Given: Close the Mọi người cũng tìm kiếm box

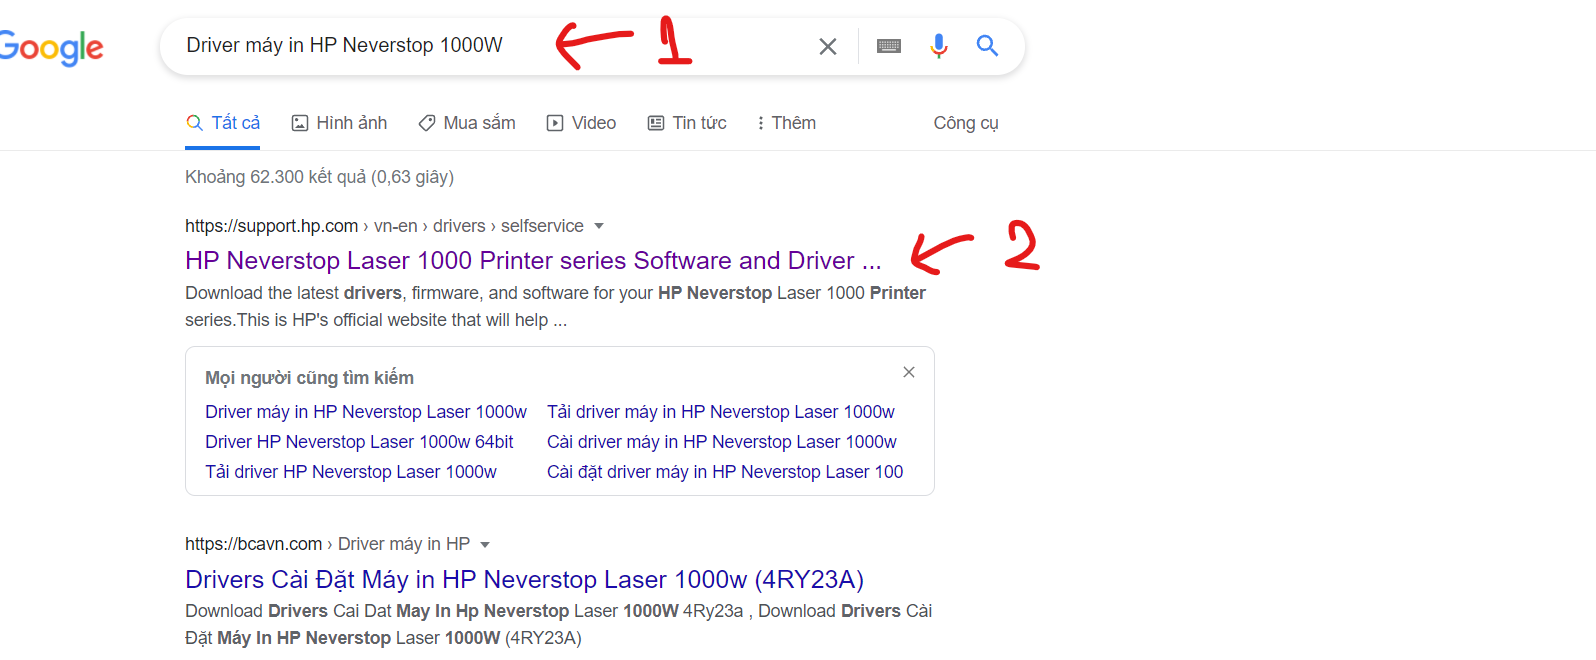Looking at the screenshot, I should point(909,372).
